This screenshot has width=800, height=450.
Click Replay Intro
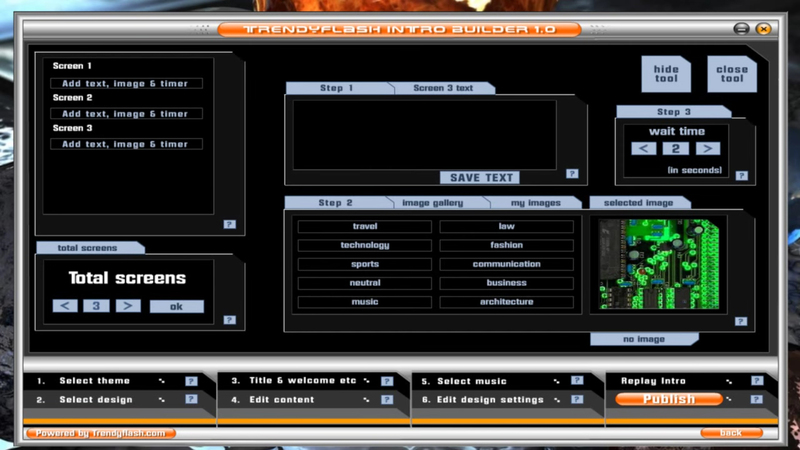pyautogui.click(x=653, y=381)
